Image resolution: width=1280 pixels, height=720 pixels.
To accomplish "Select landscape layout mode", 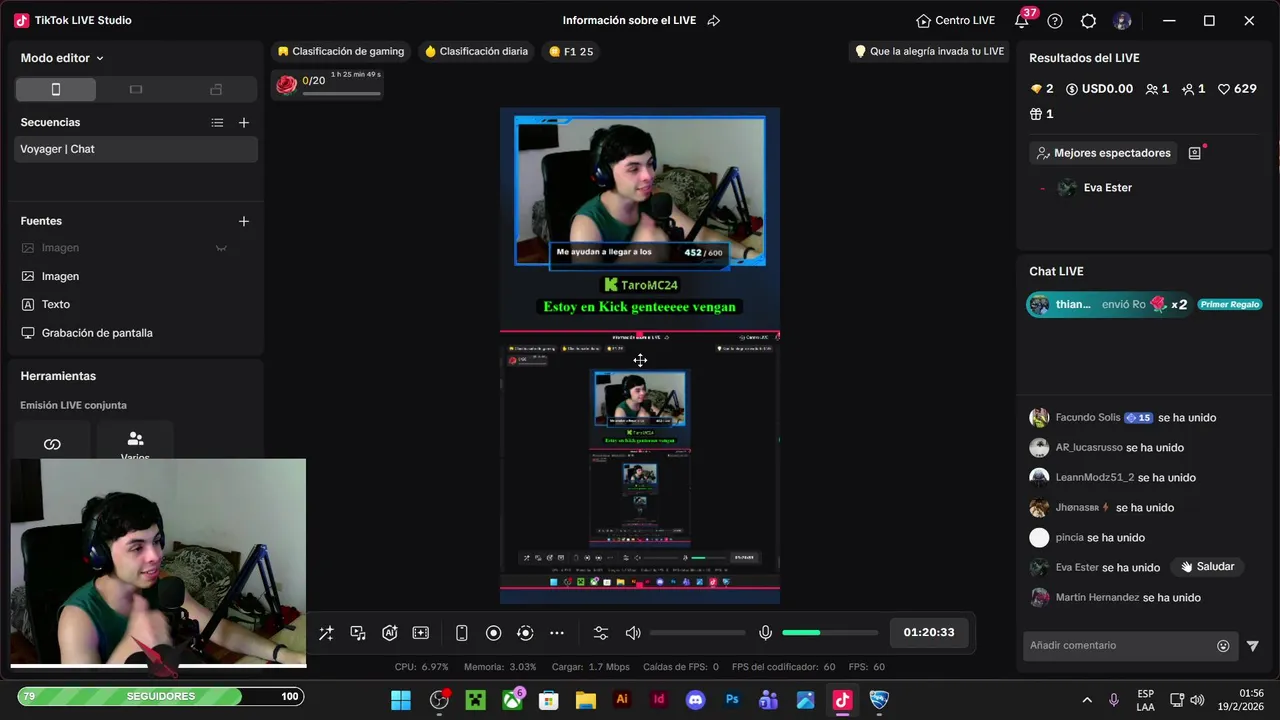I will coord(136,90).
